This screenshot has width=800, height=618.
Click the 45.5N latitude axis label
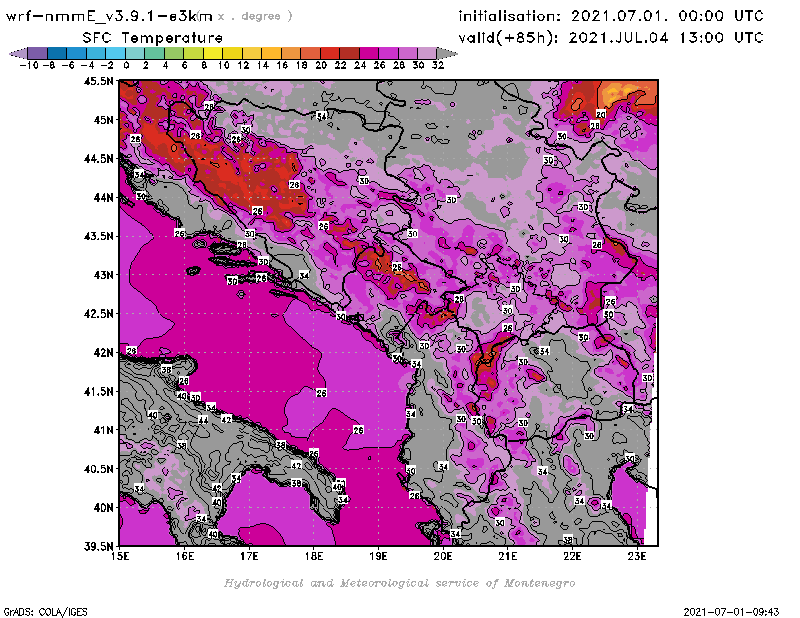[x=98, y=81]
